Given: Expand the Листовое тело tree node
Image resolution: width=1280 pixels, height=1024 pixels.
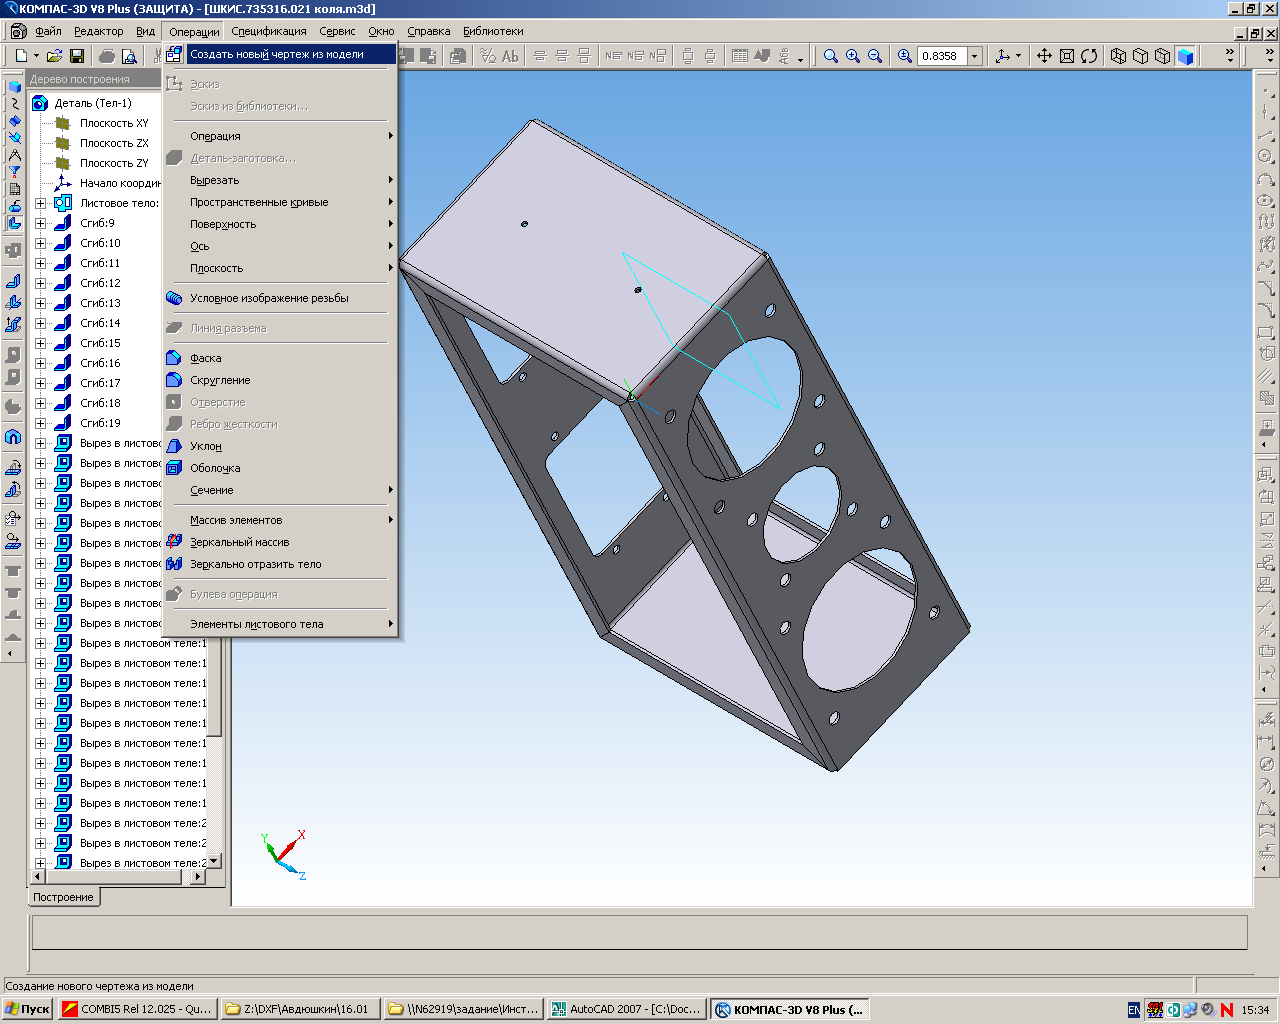Looking at the screenshot, I should 41,203.
